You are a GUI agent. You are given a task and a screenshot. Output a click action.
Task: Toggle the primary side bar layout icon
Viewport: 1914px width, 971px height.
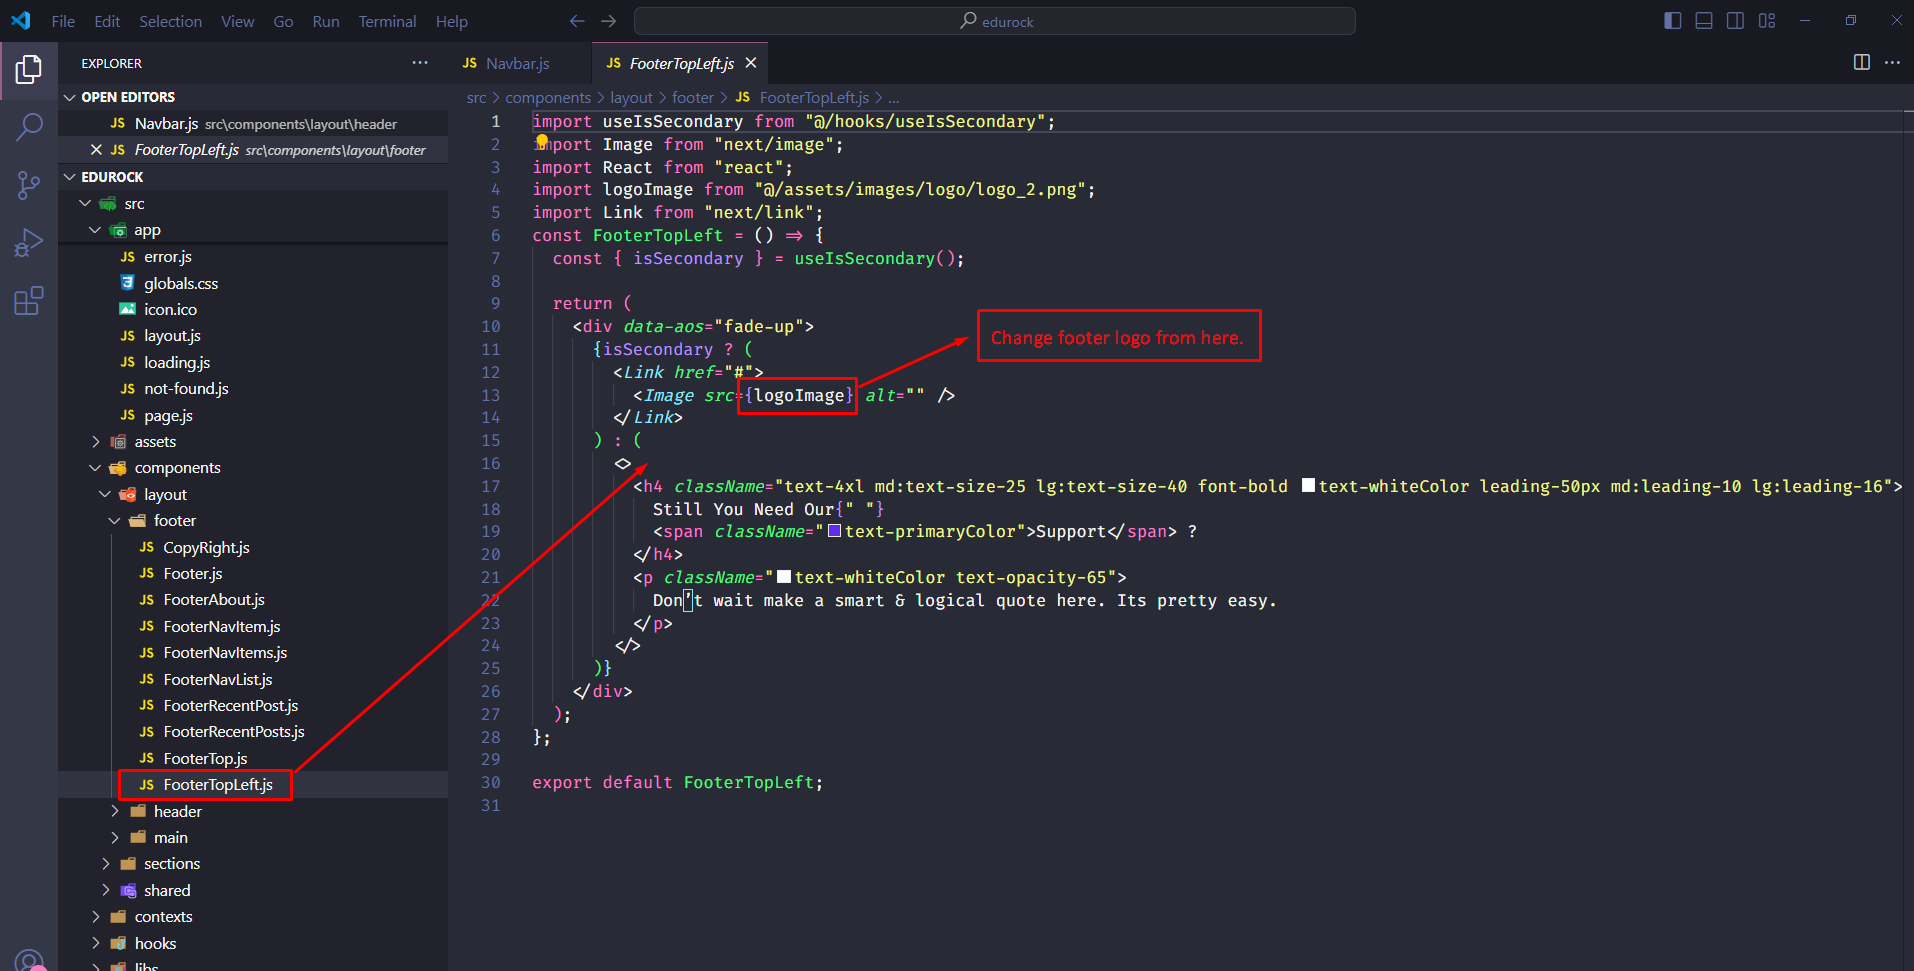(x=1672, y=21)
